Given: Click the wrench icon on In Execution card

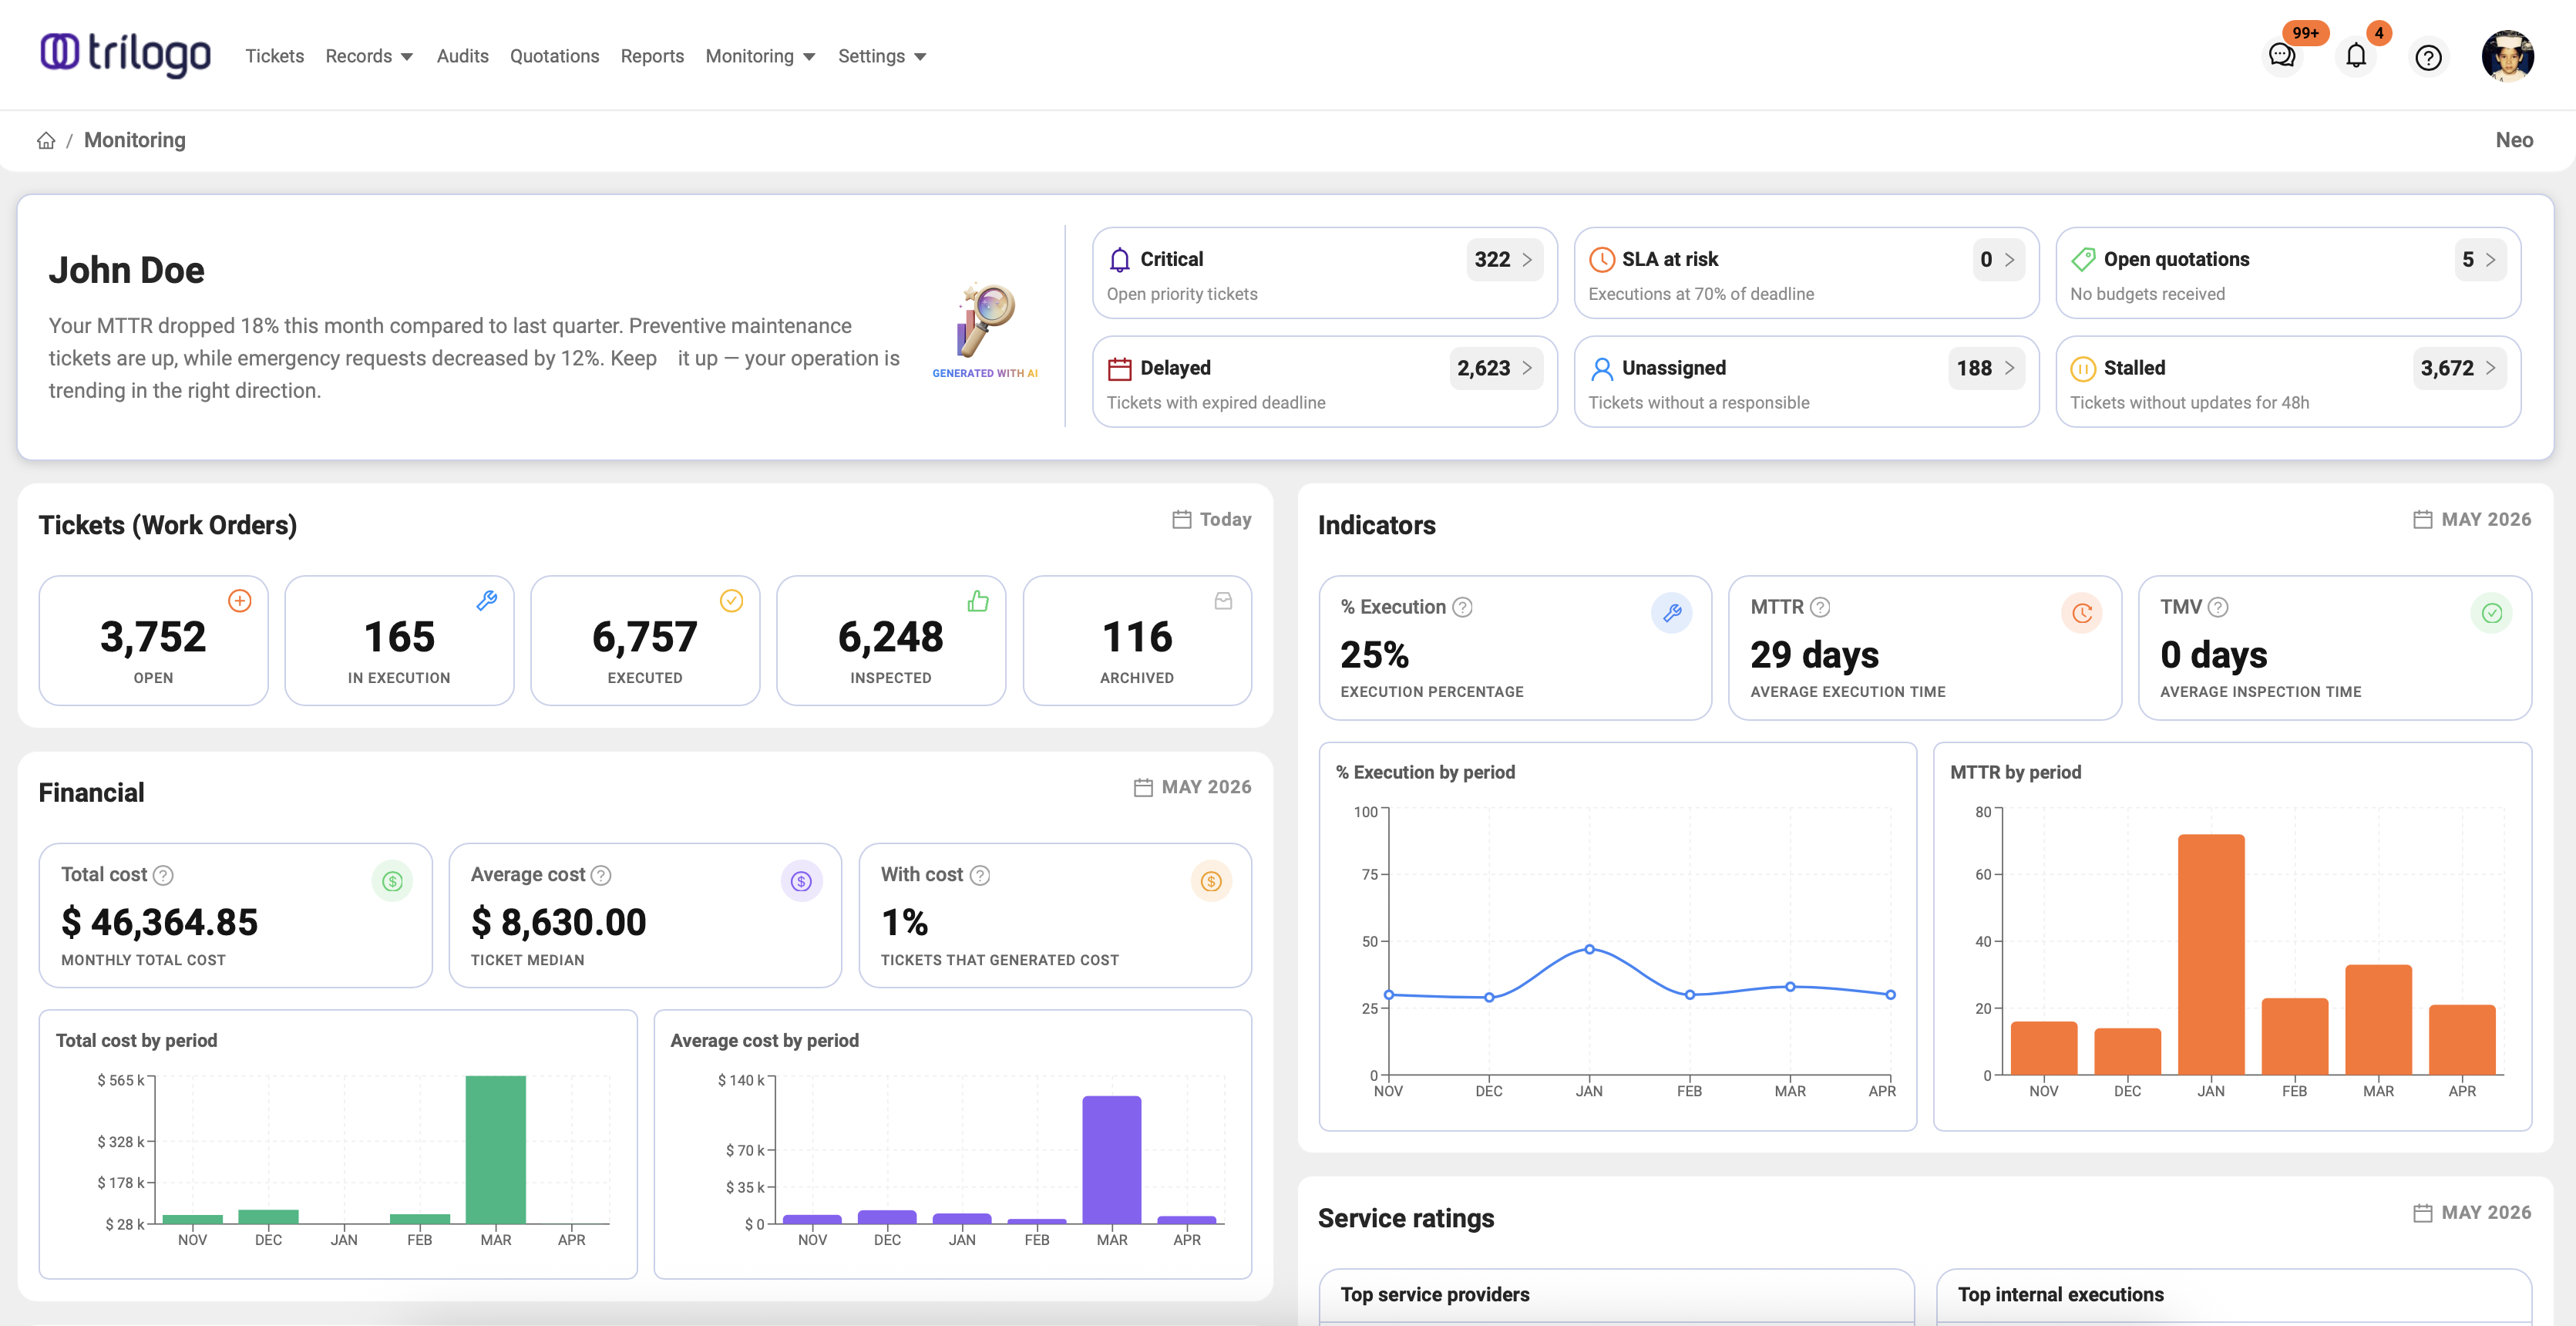Looking at the screenshot, I should pos(486,600).
